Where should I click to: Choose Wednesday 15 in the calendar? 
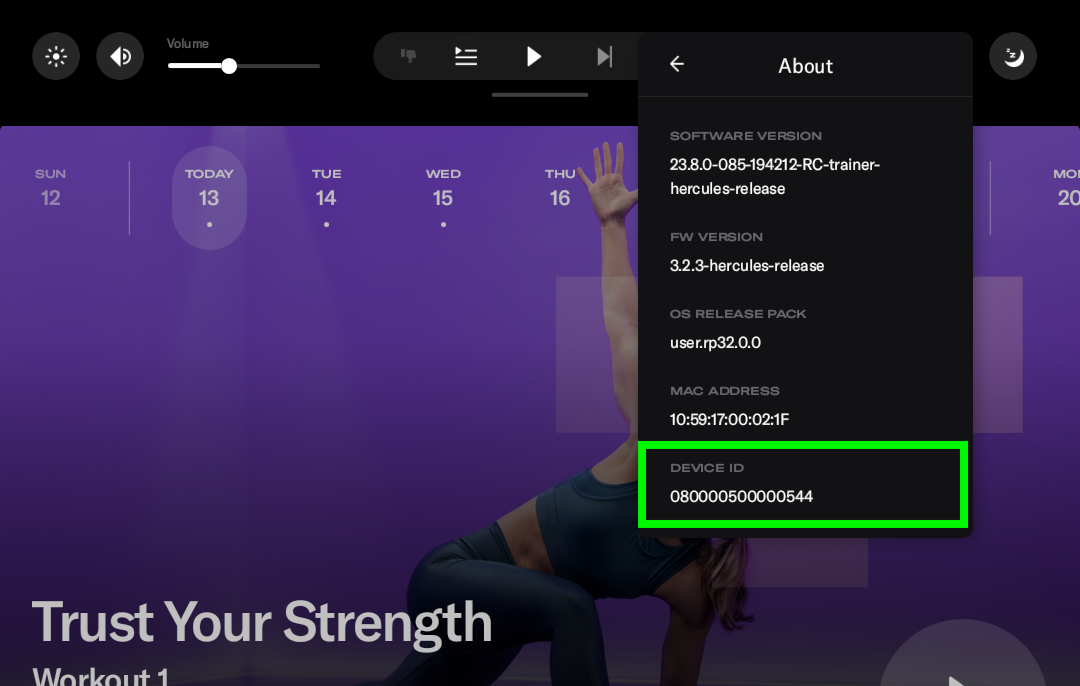443,188
